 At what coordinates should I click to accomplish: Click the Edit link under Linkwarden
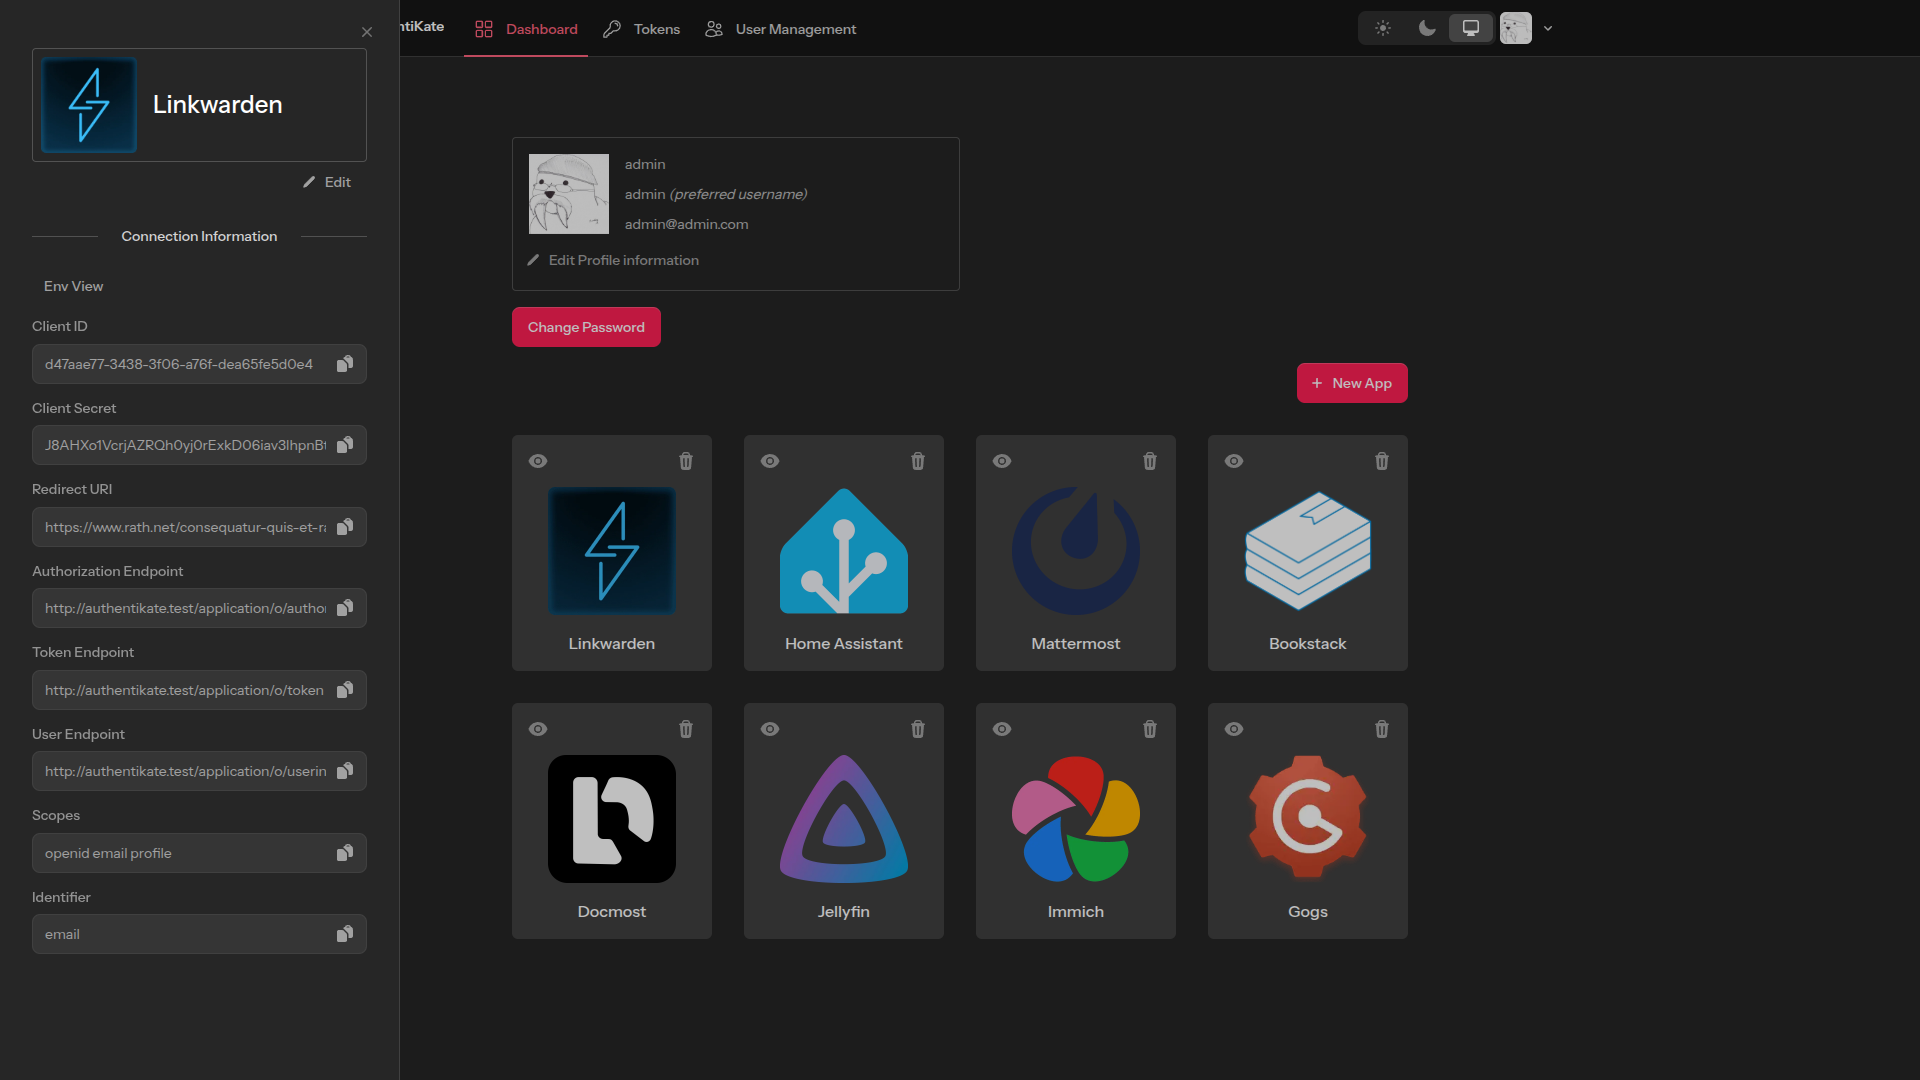coord(327,182)
